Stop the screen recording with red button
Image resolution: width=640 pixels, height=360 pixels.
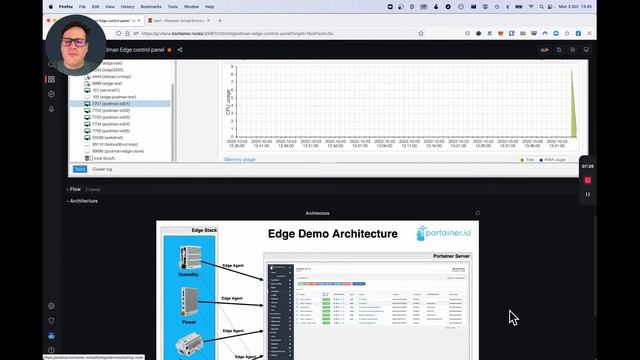tap(588, 180)
